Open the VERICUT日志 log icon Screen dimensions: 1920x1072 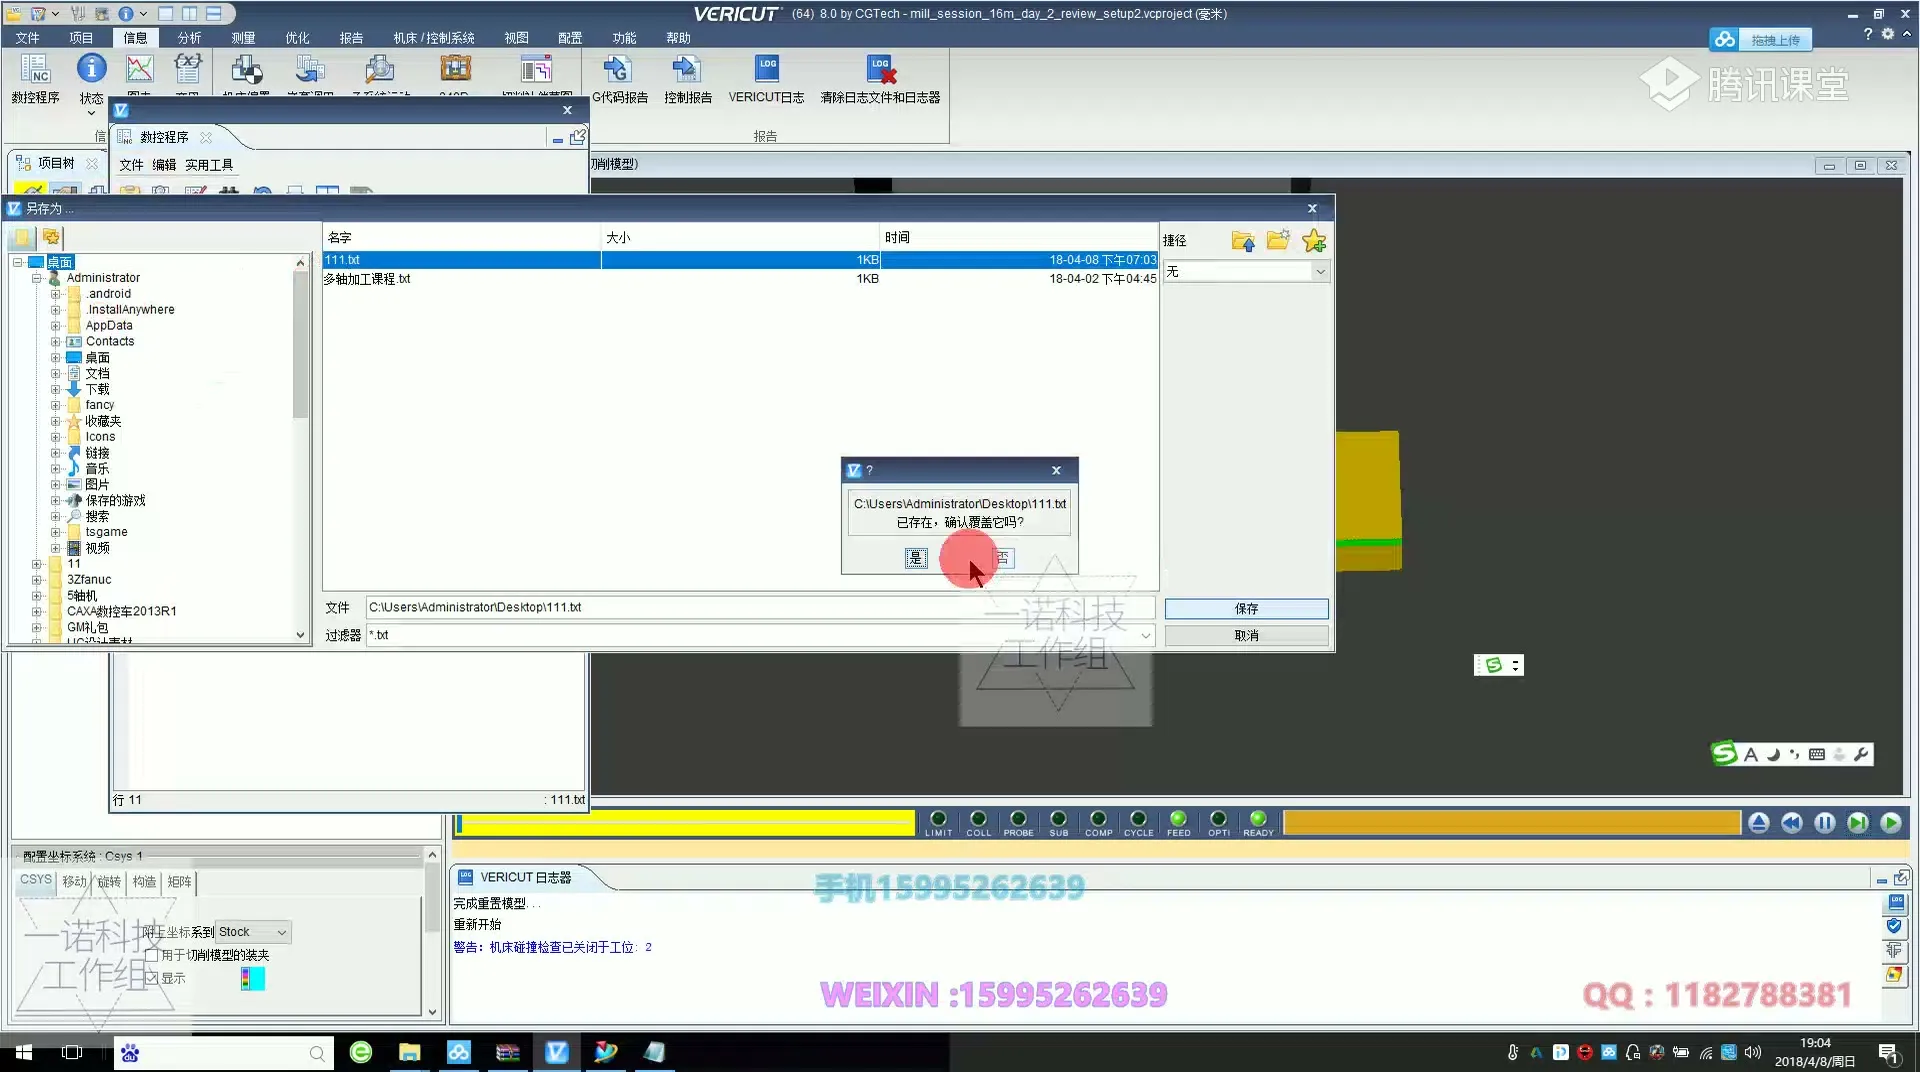(766, 70)
